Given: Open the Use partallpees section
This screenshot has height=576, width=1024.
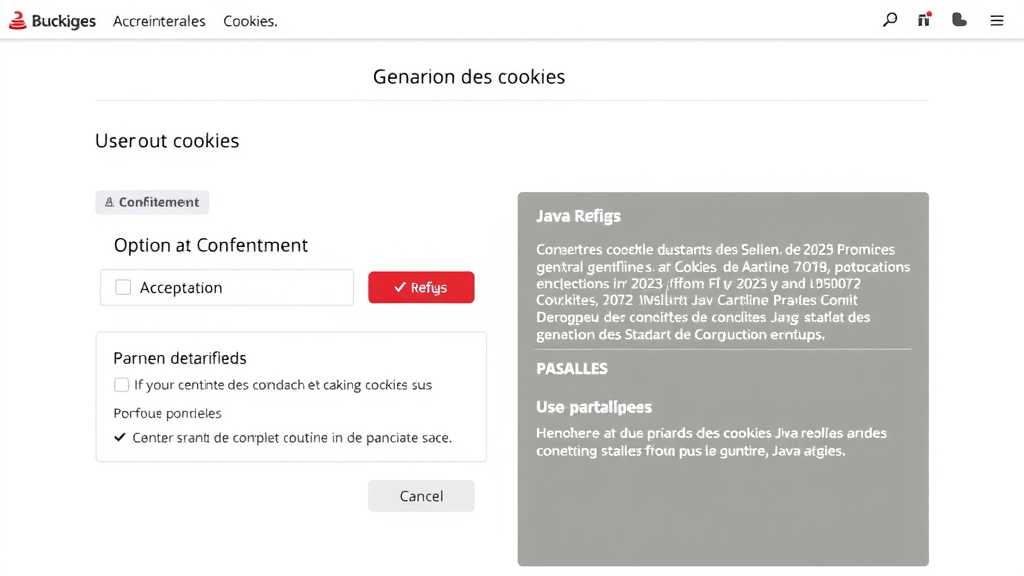Looking at the screenshot, I should tap(594, 407).
